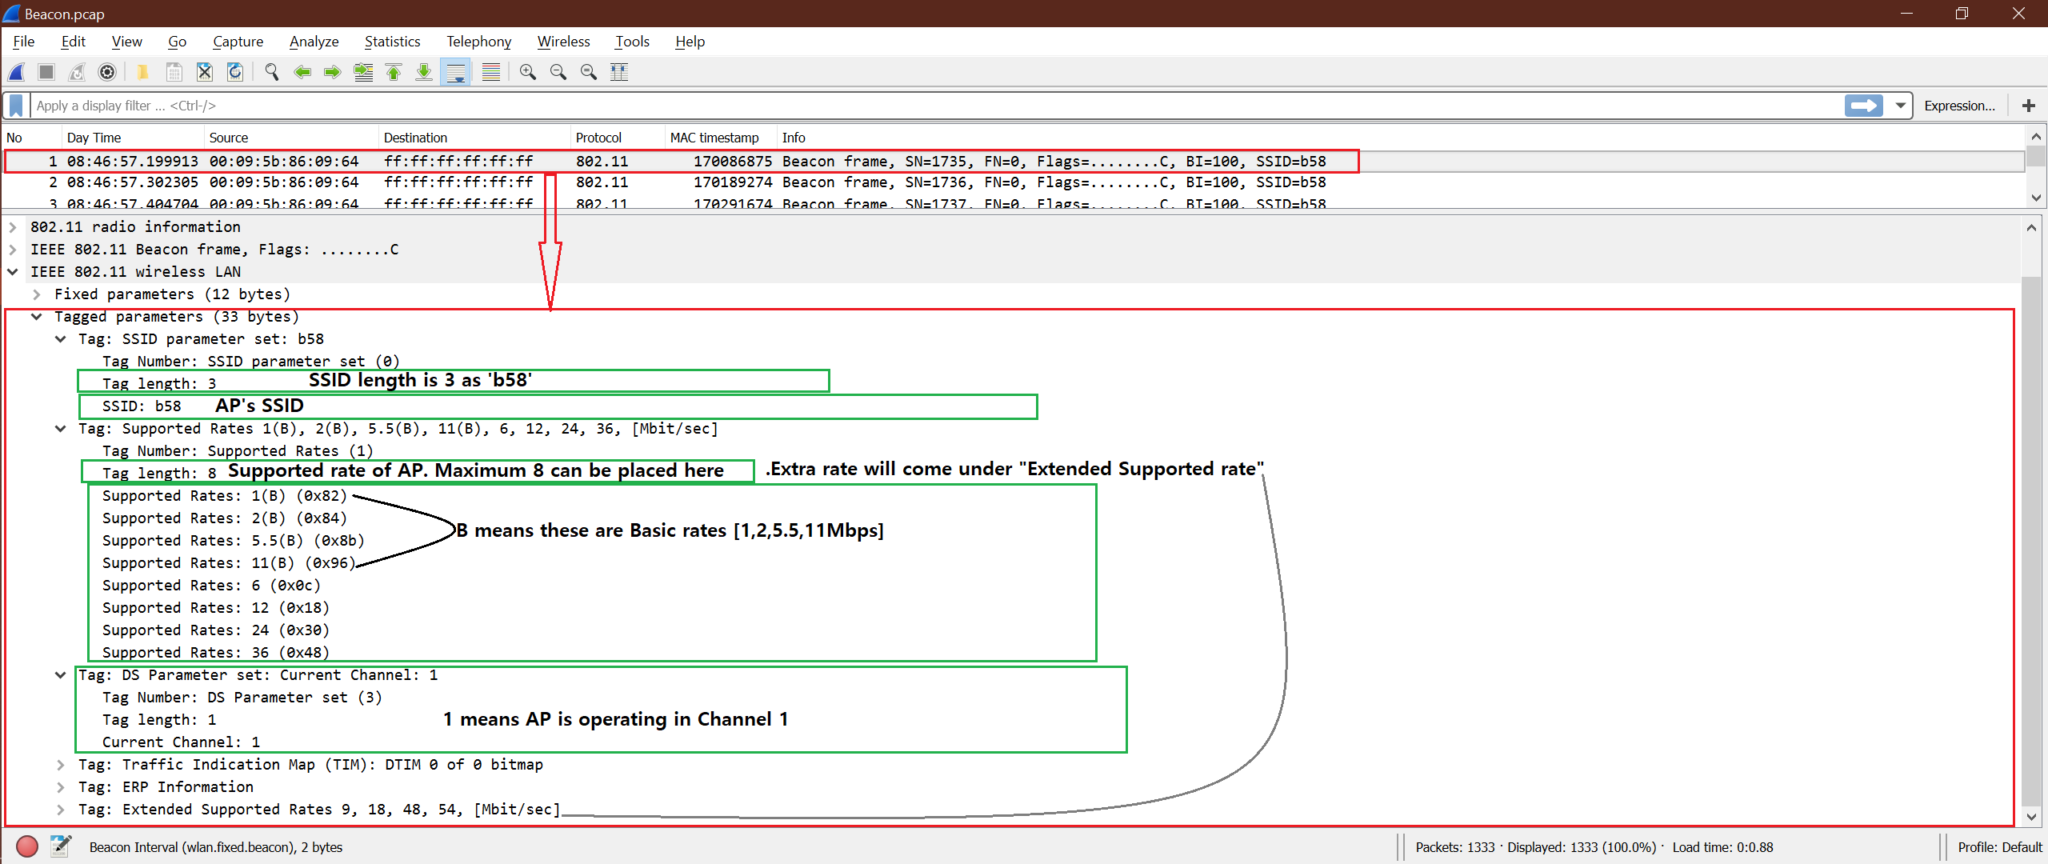Select the 'Current Channel: 1' row
The width and height of the screenshot is (2048, 864).
click(x=181, y=742)
